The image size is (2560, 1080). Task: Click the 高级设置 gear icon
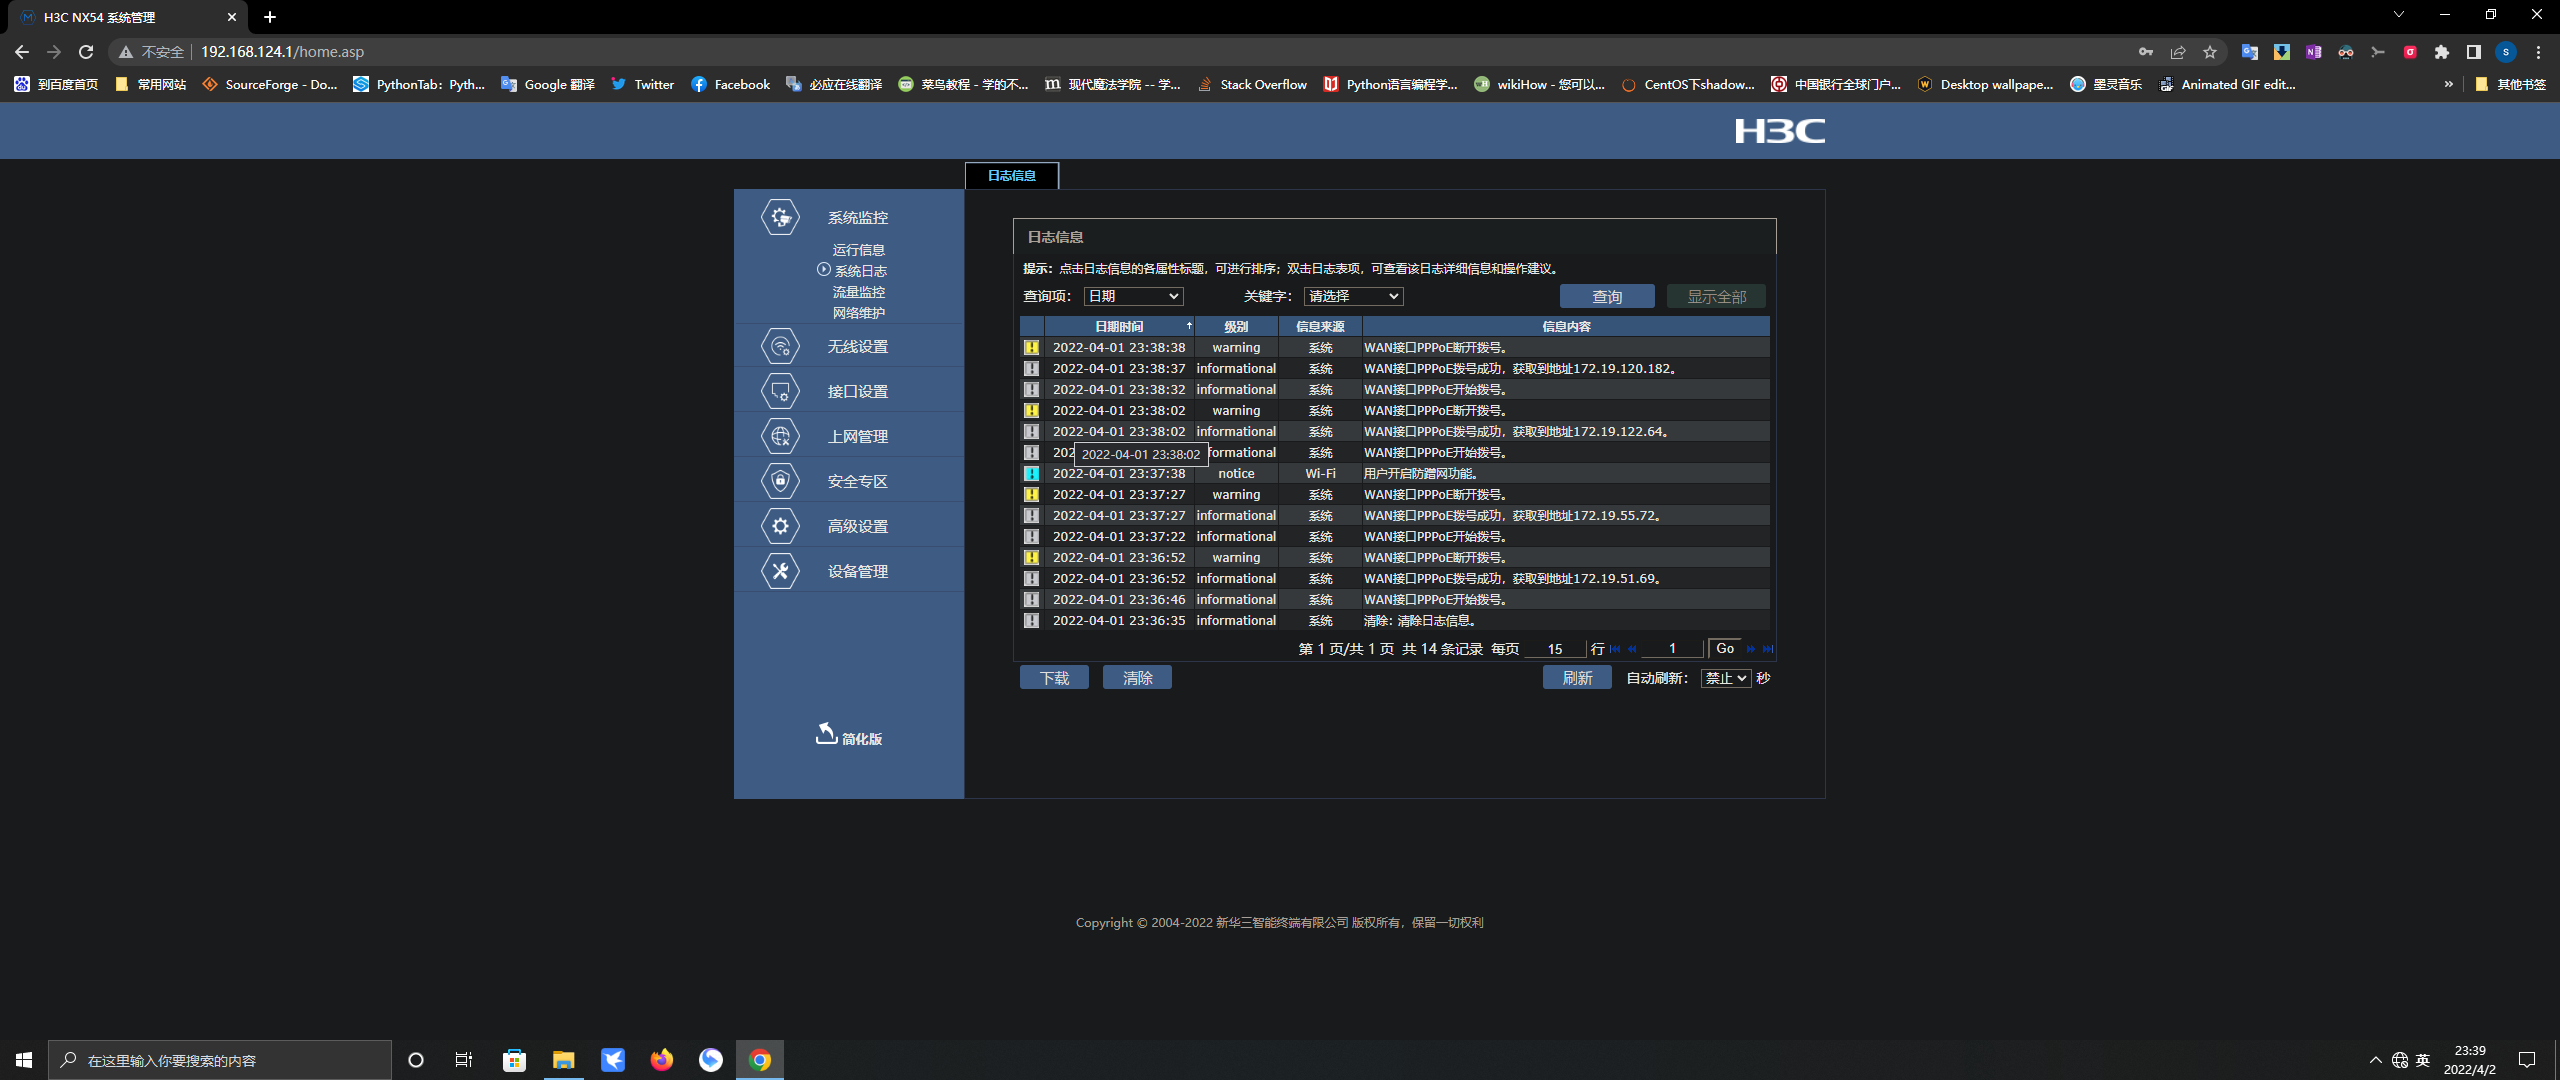coord(780,526)
